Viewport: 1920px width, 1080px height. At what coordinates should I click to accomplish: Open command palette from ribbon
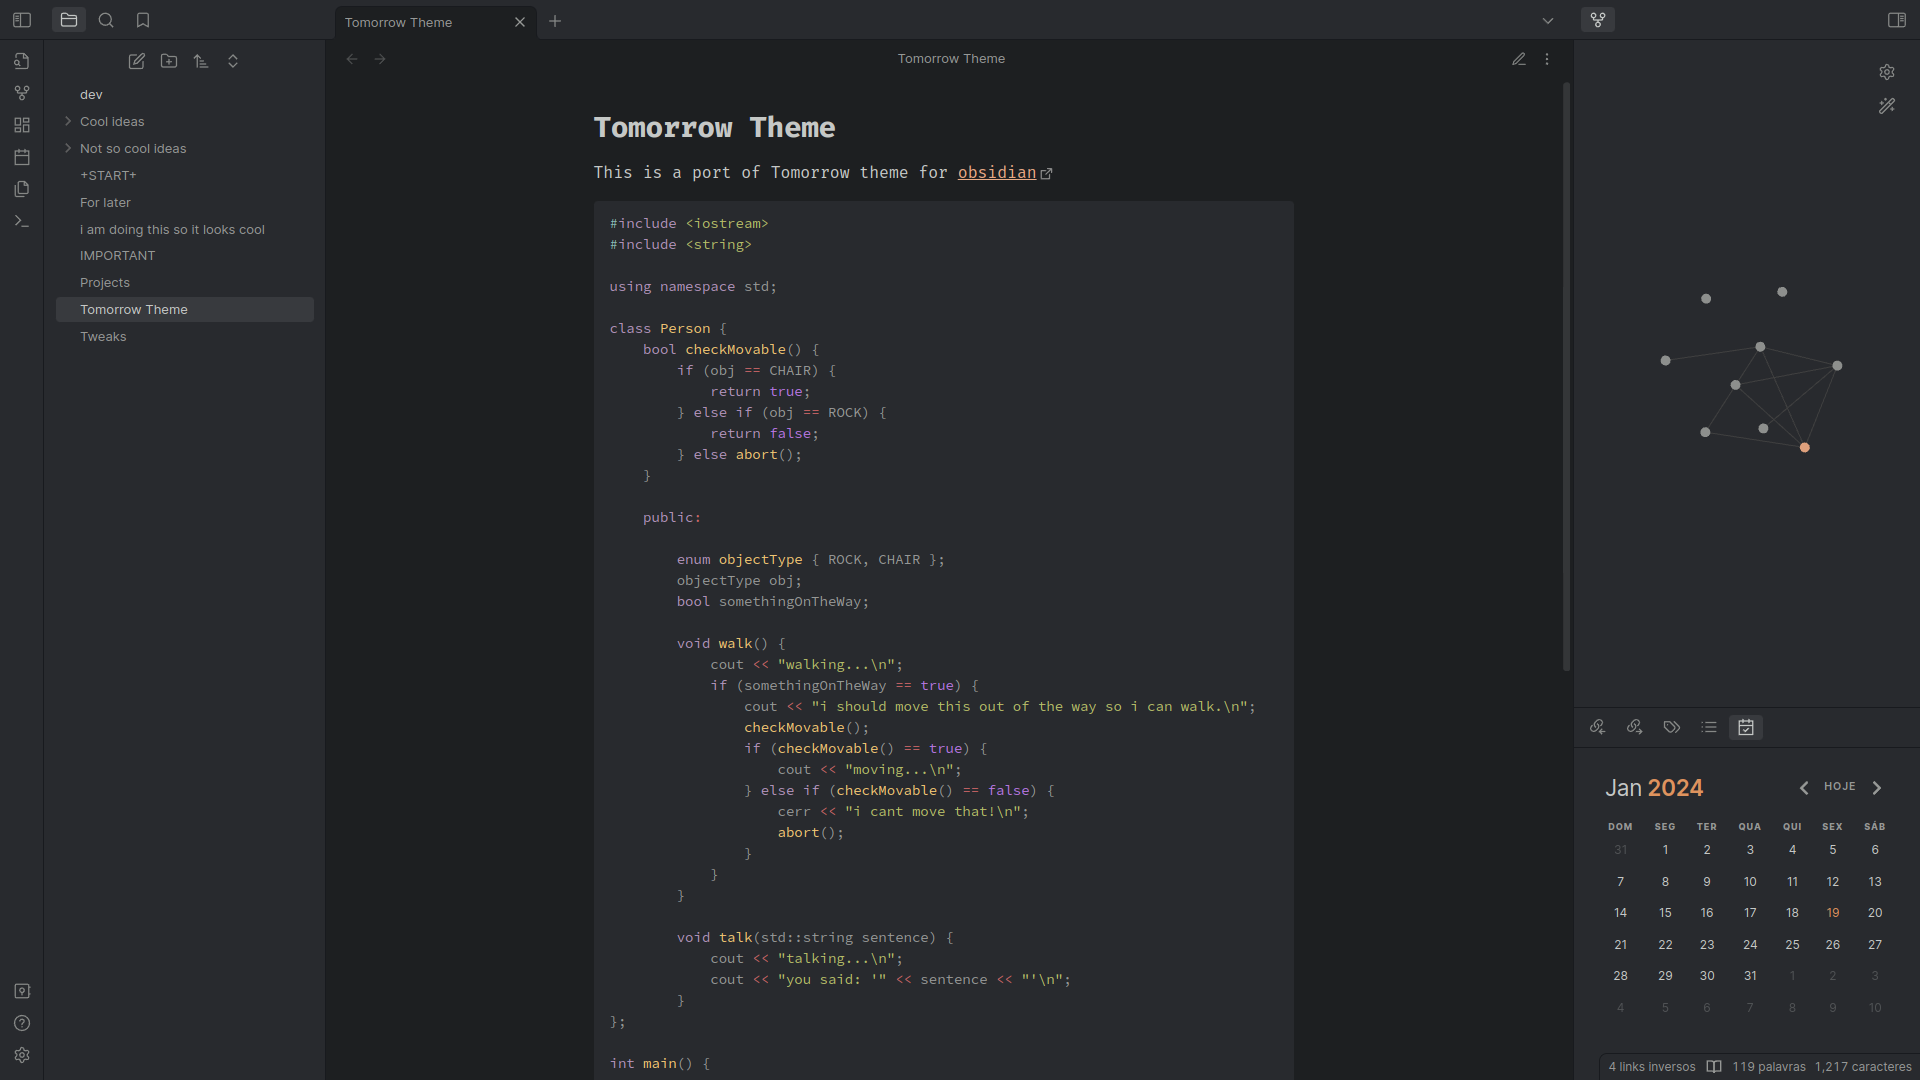(22, 221)
